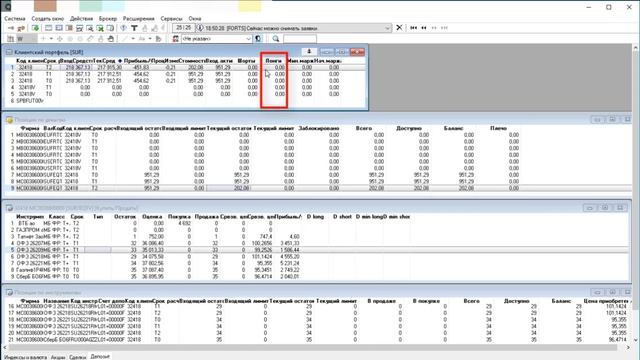The height and width of the screenshot is (360, 640).
Task: Click the connect-to-server toolbar icon
Action: [x=11, y=28]
